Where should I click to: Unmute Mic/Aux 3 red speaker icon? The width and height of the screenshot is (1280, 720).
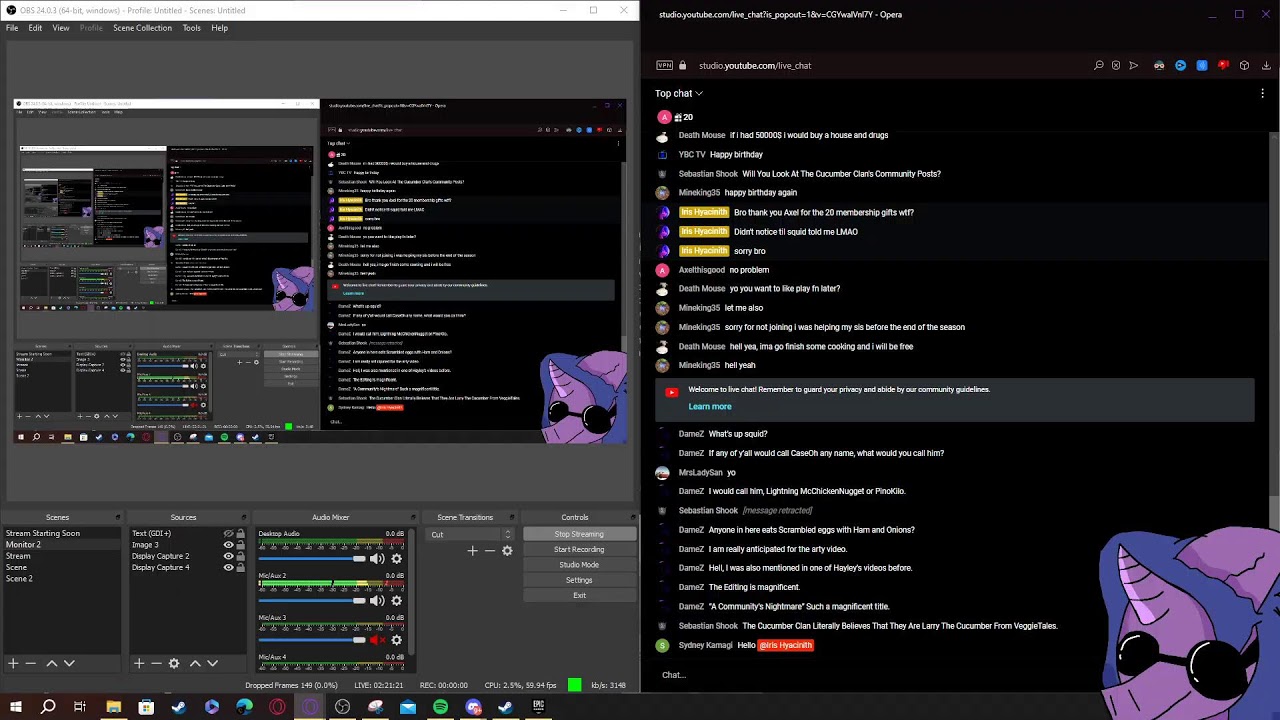[x=377, y=640]
